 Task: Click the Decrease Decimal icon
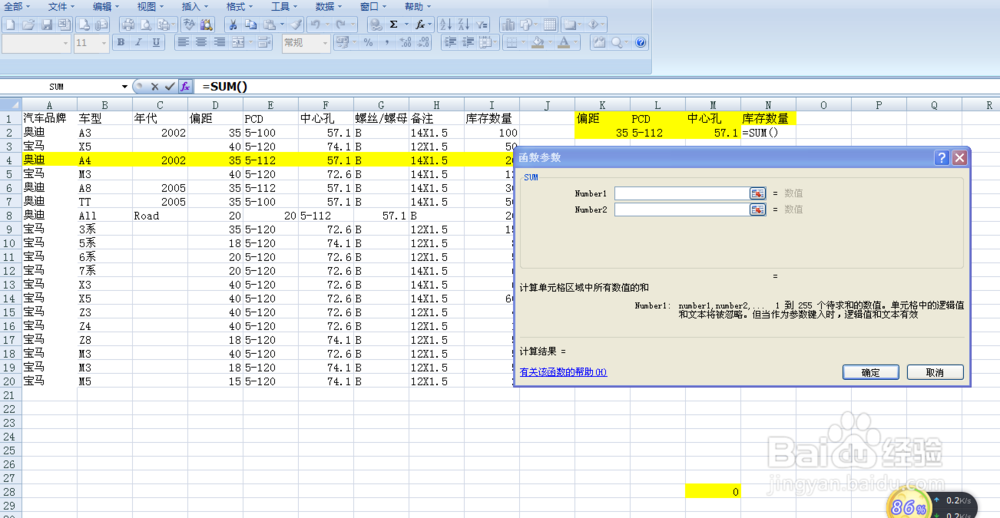[x=423, y=43]
